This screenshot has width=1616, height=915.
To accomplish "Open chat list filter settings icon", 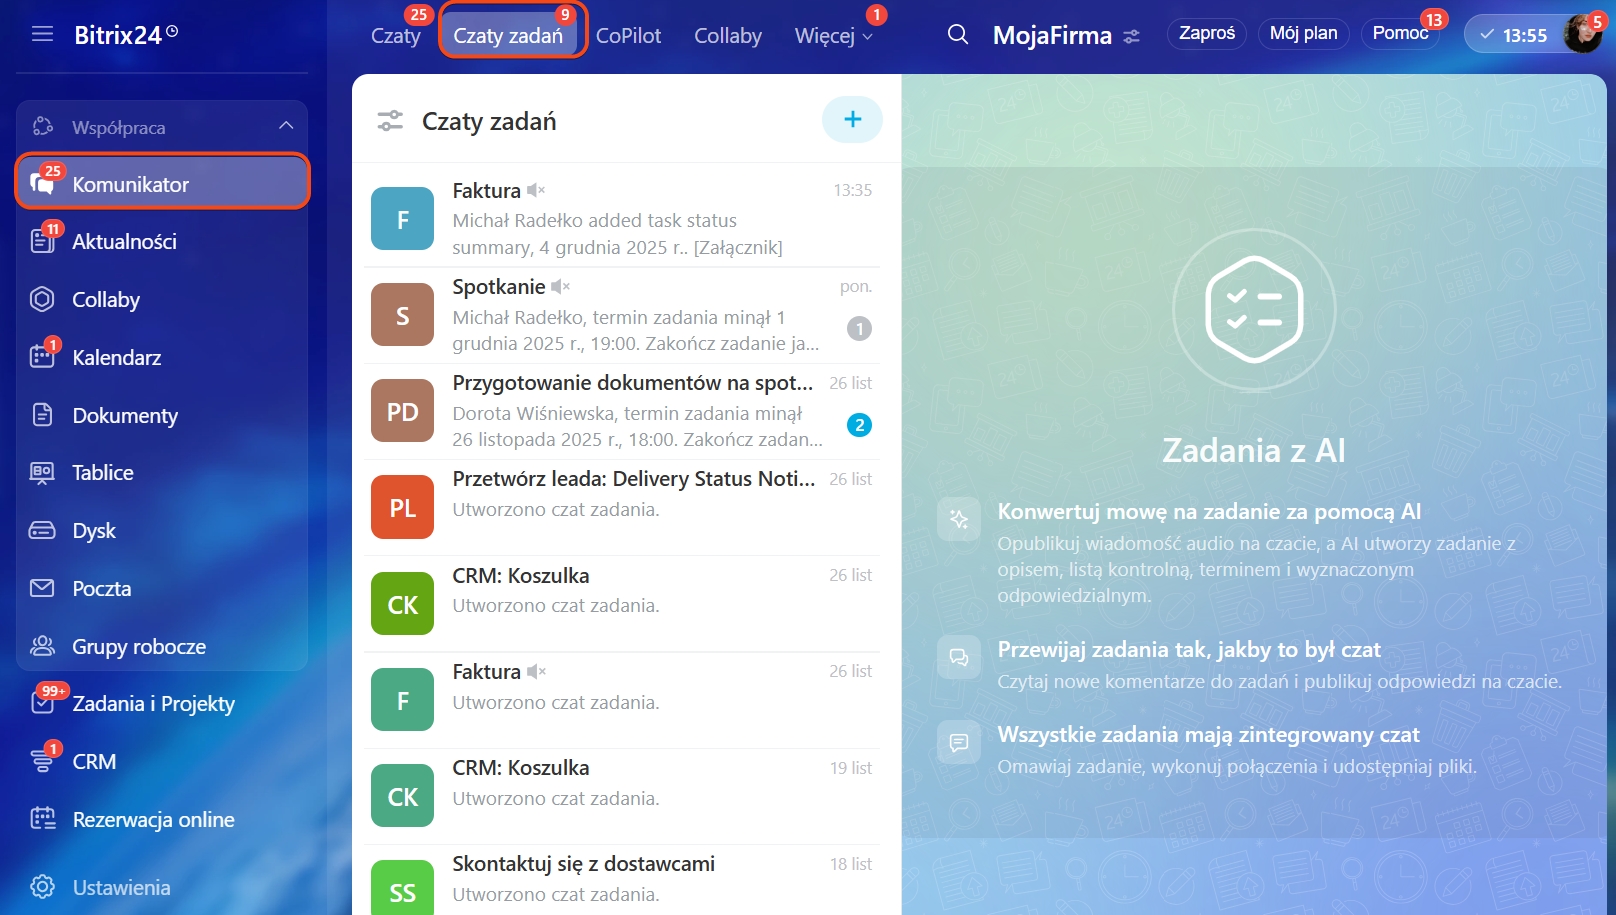I will coord(390,121).
